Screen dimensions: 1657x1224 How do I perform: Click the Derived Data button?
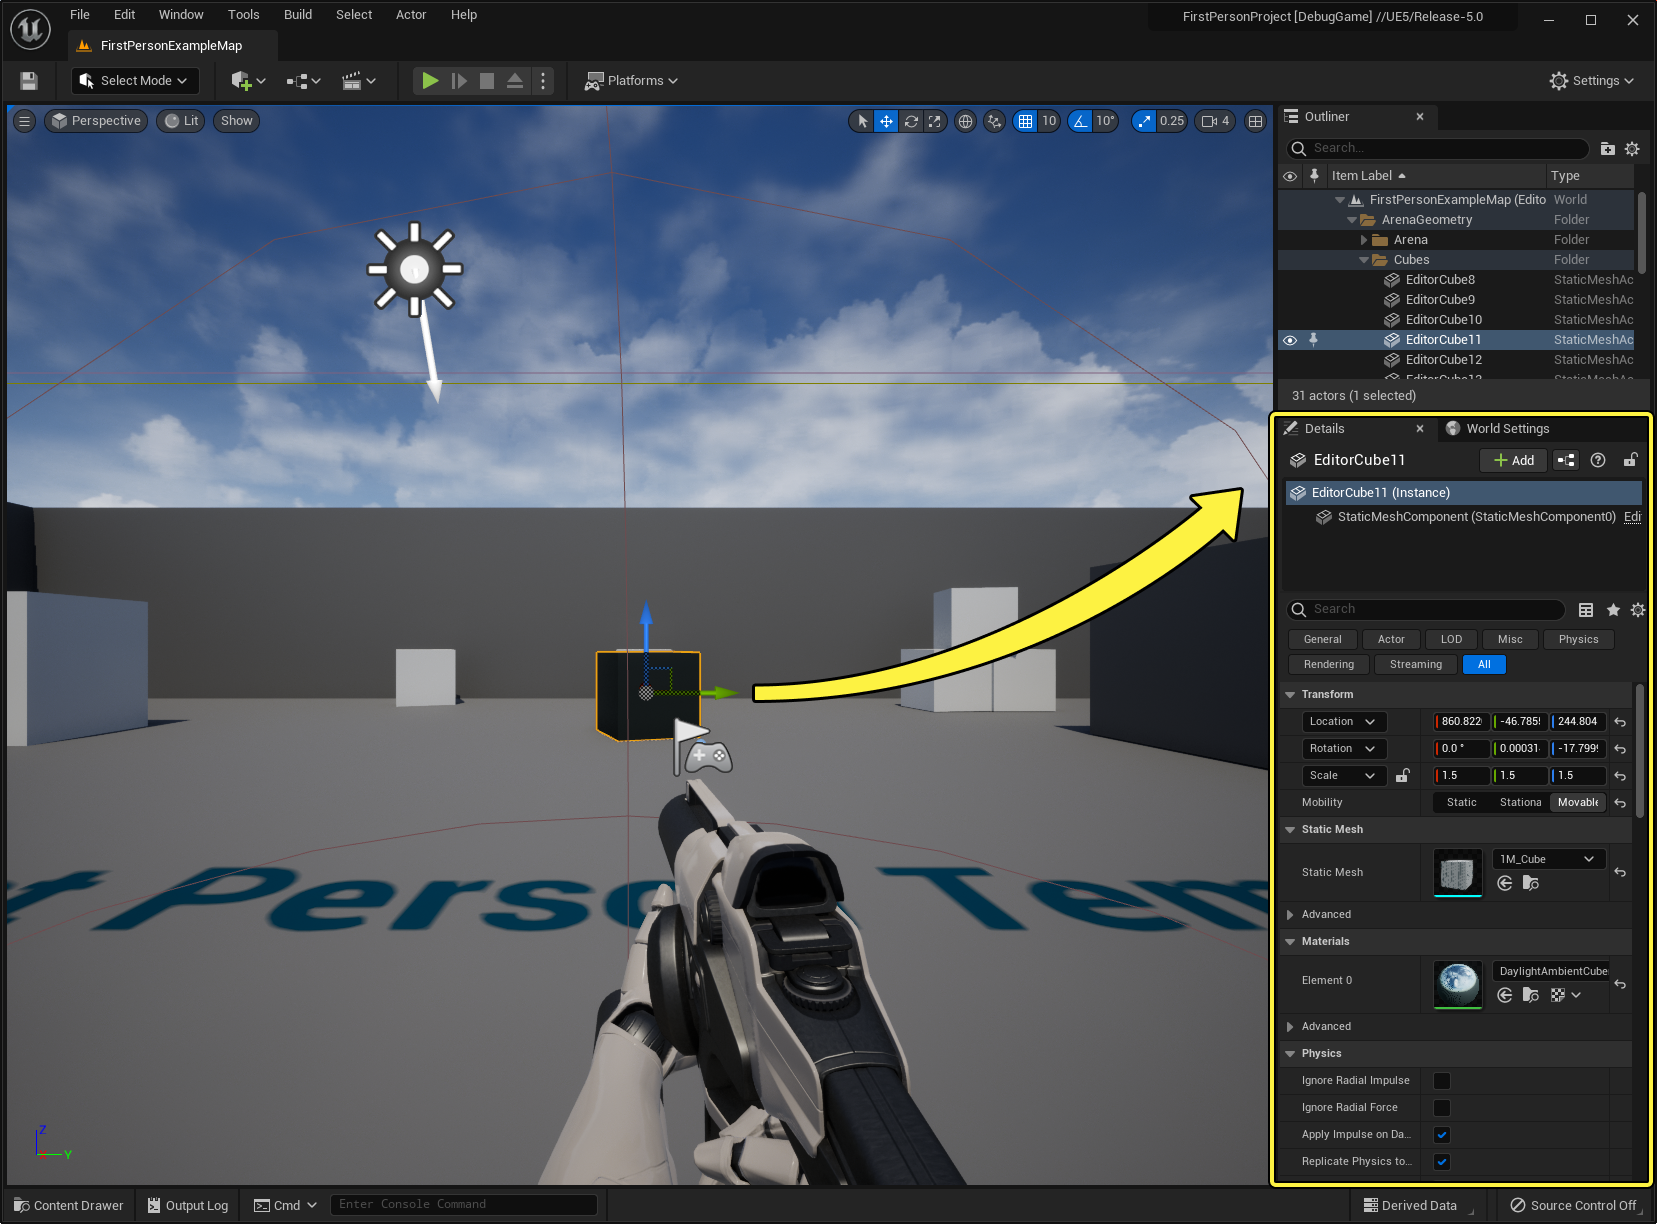pyautogui.click(x=1410, y=1205)
